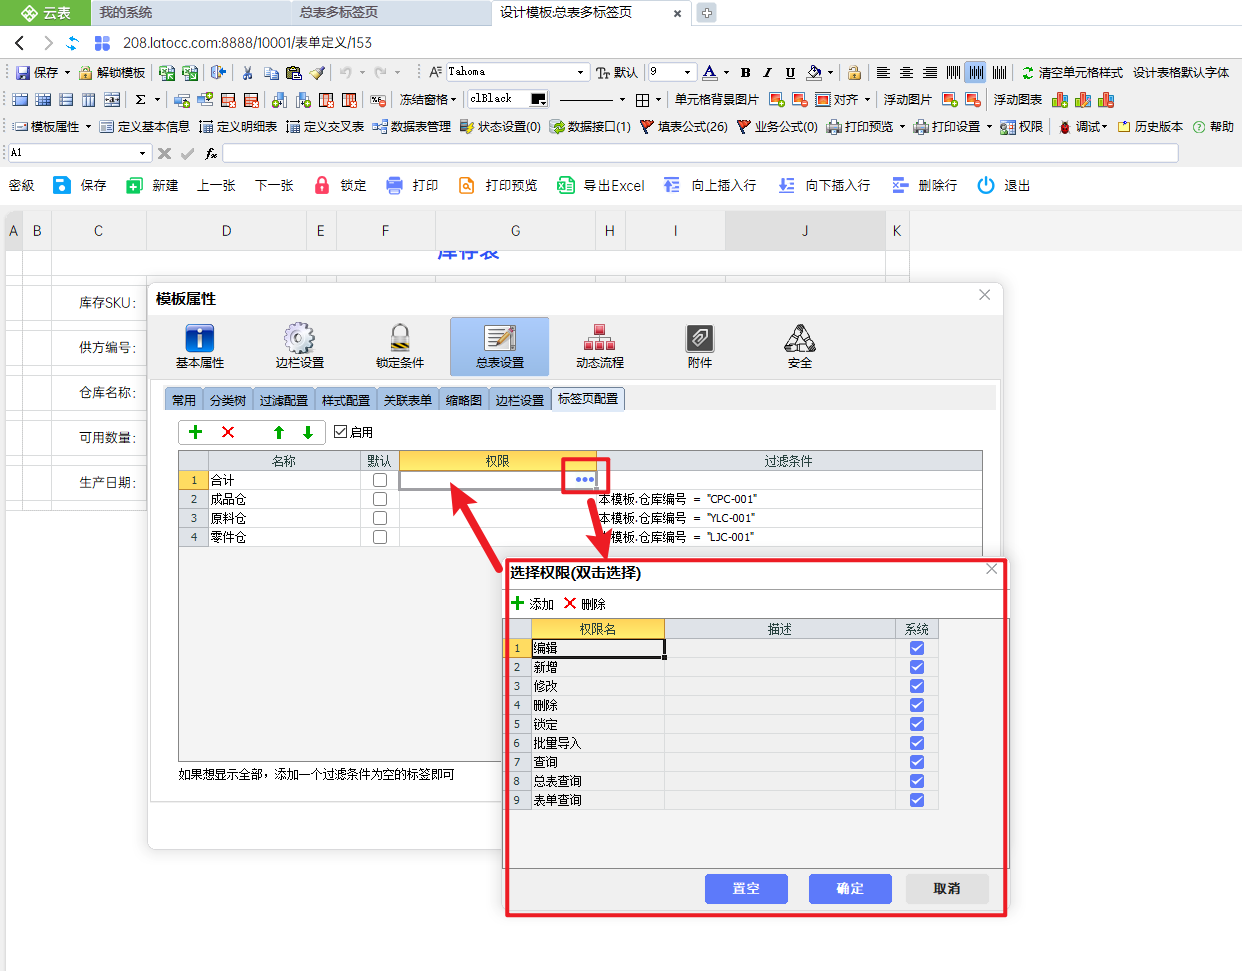The image size is (1242, 971).
Task: Open 安全 section
Action: 800,346
